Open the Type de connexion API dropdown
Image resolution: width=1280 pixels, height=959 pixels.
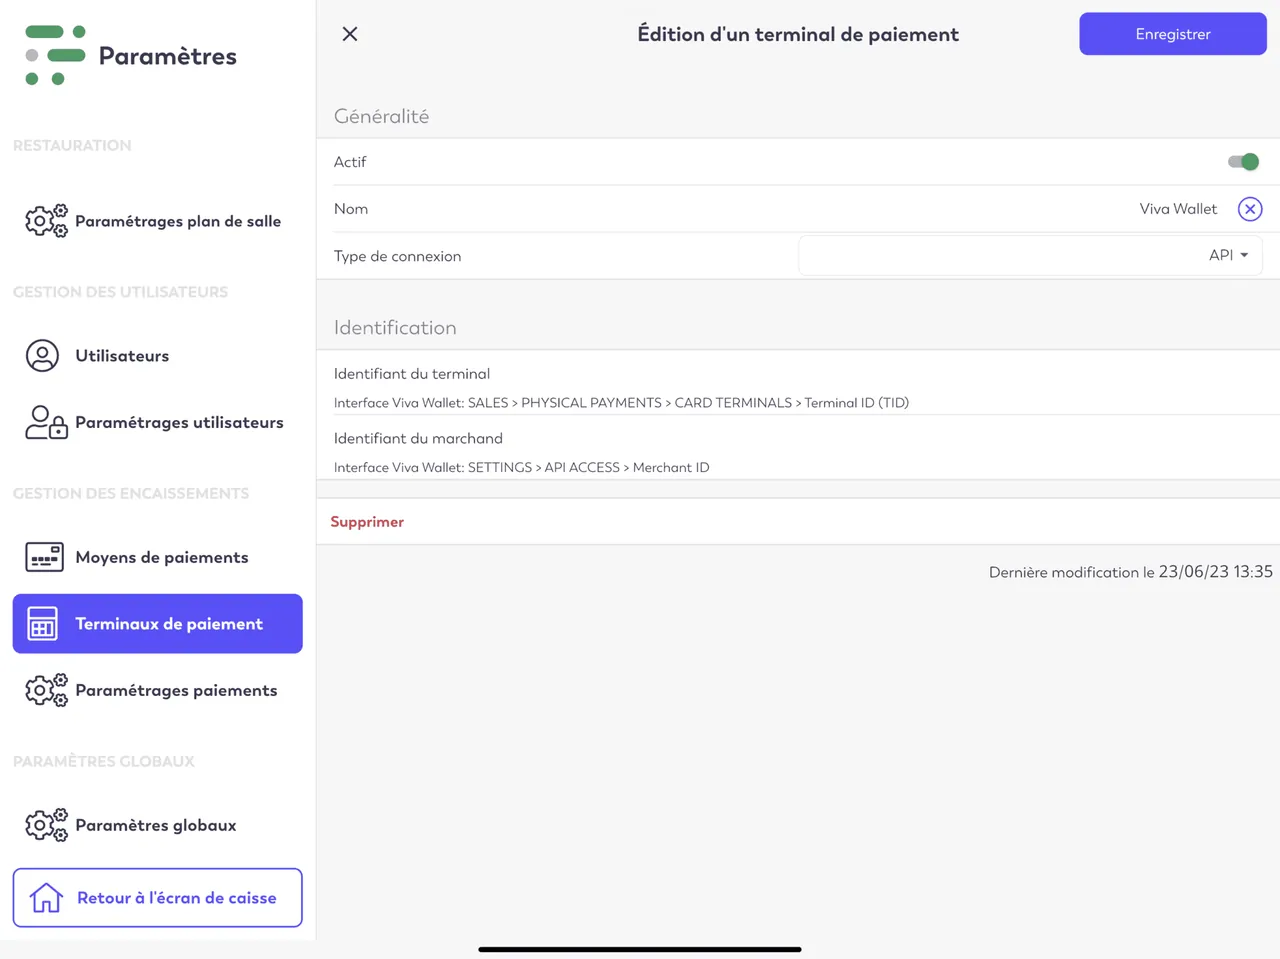point(1030,256)
